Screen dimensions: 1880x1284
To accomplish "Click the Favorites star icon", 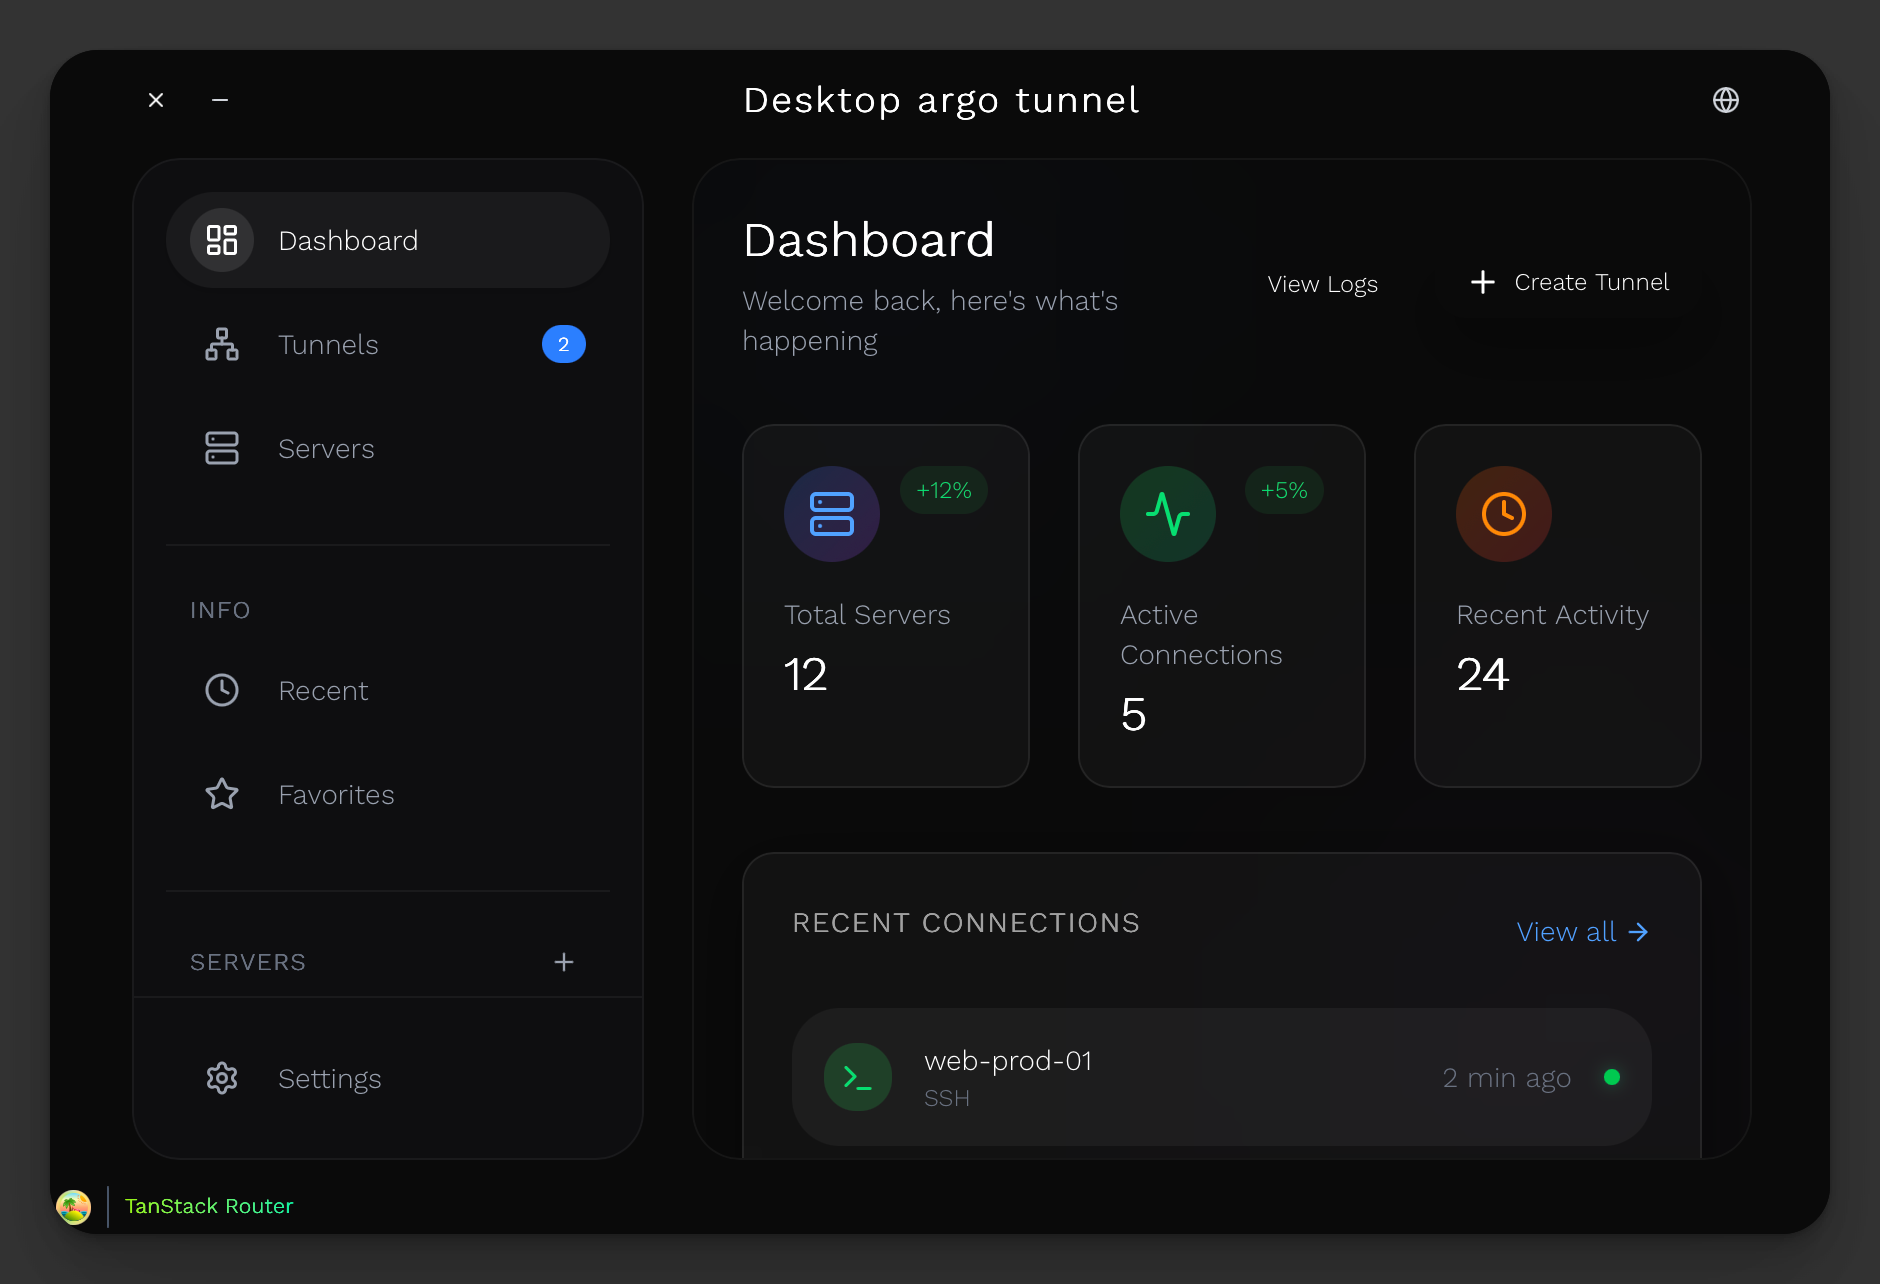I will click(221, 794).
